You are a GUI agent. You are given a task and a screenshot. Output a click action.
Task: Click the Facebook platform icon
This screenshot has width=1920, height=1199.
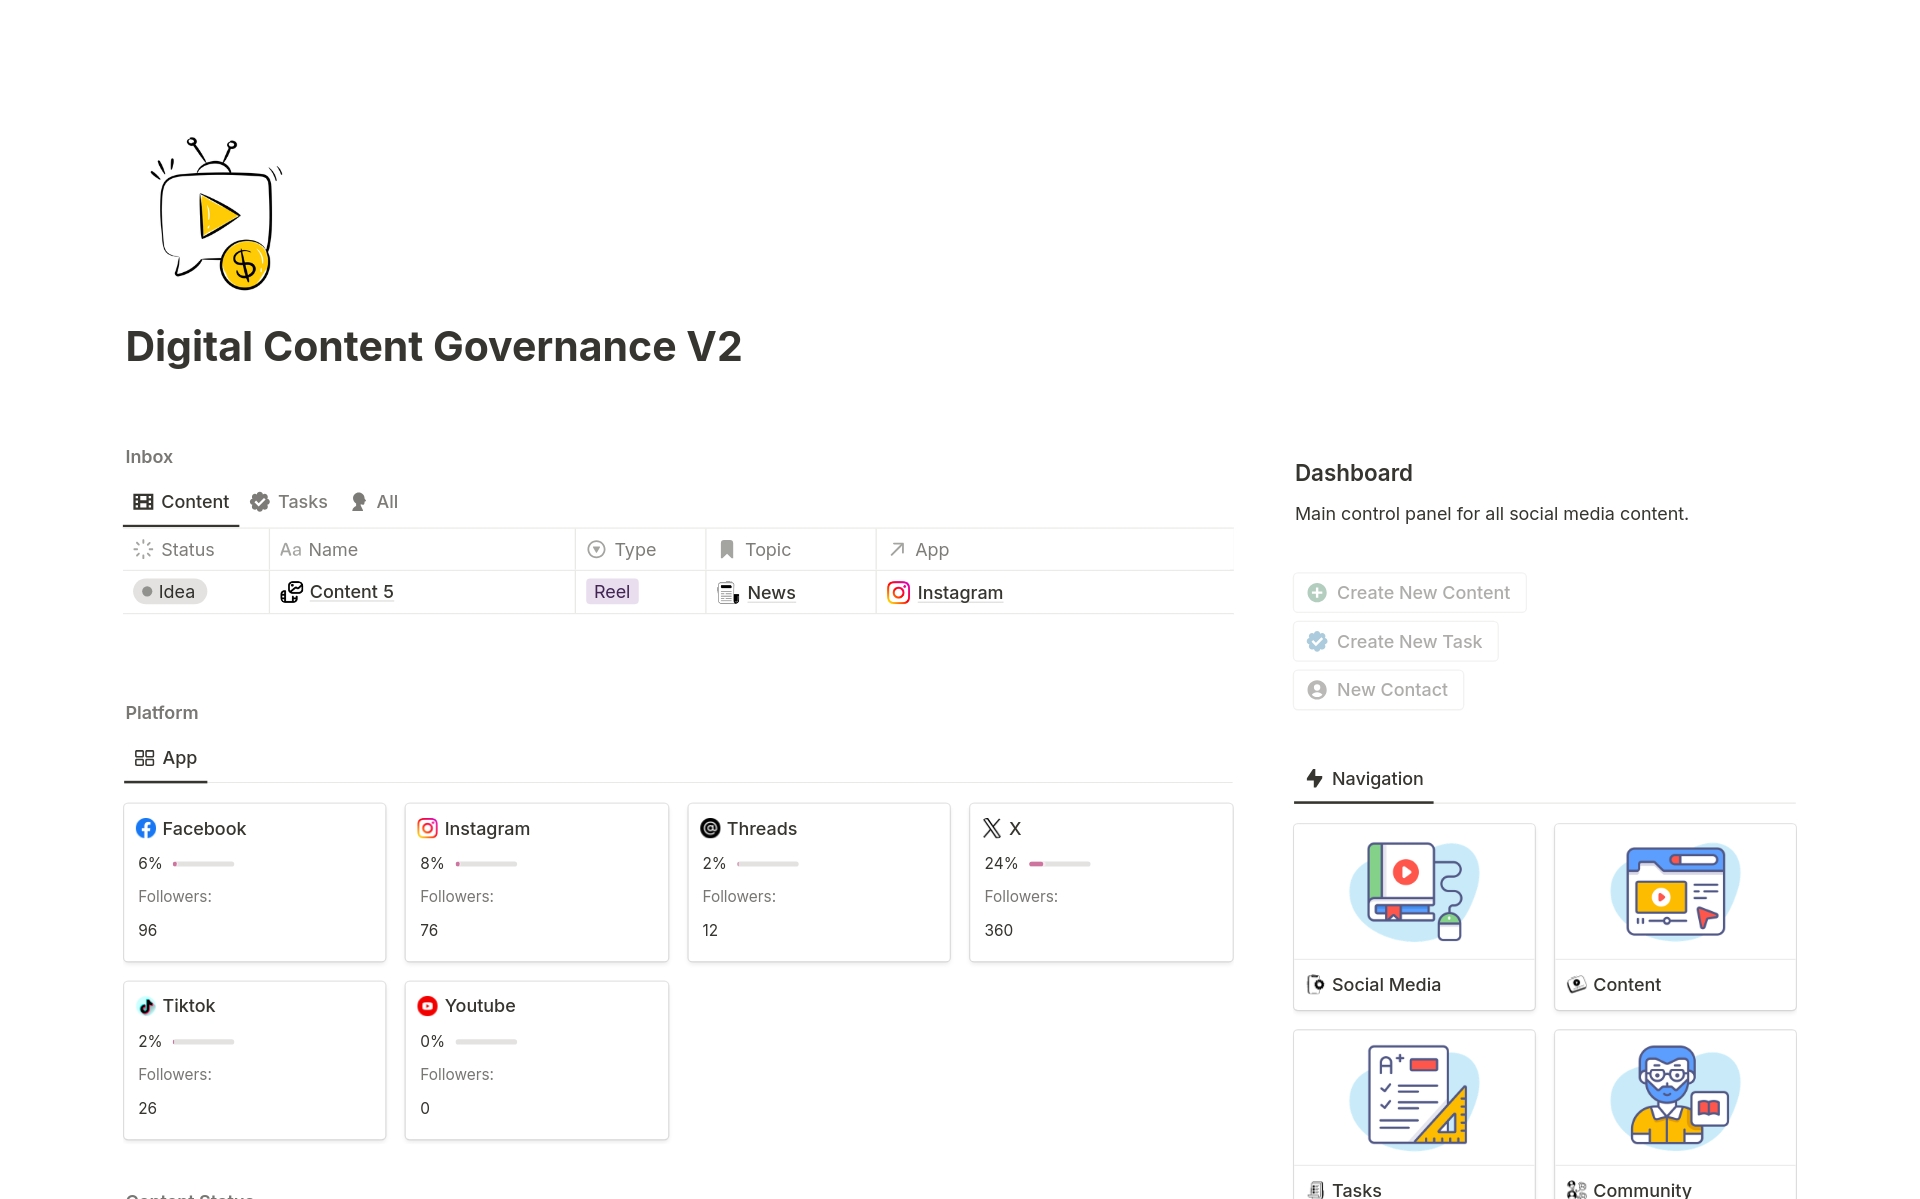click(x=146, y=827)
